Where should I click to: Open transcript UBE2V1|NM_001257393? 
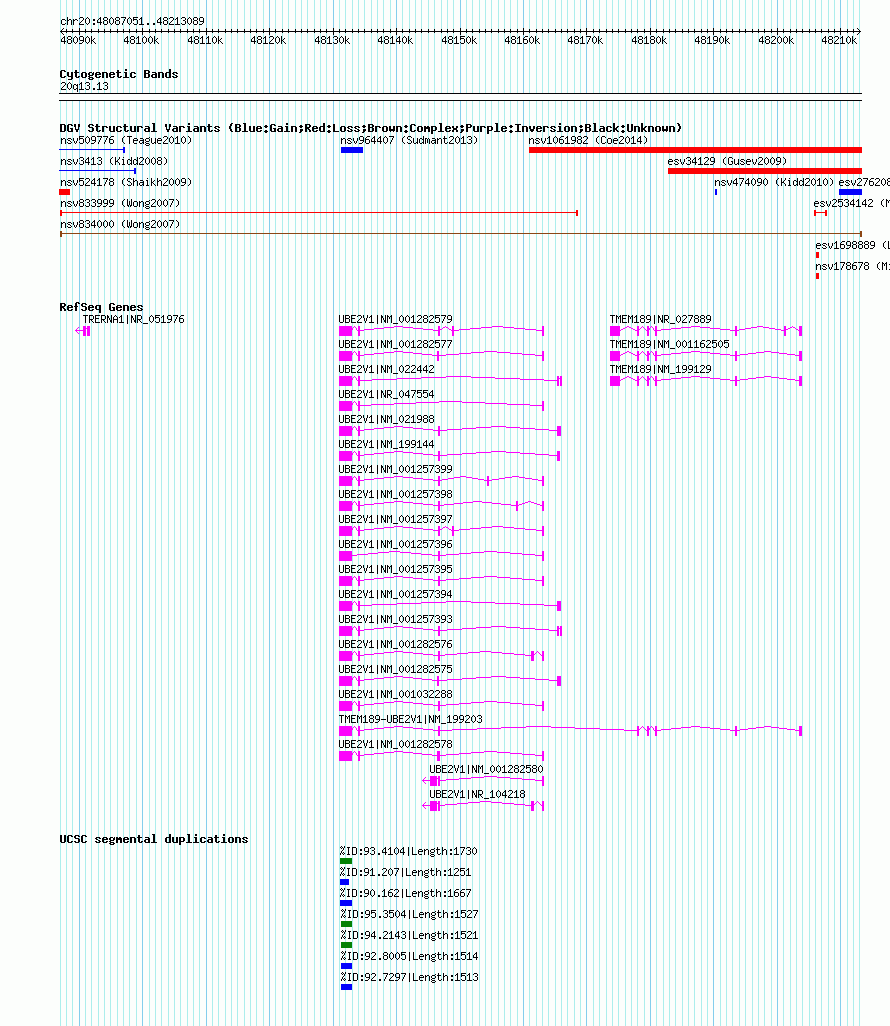click(395, 619)
